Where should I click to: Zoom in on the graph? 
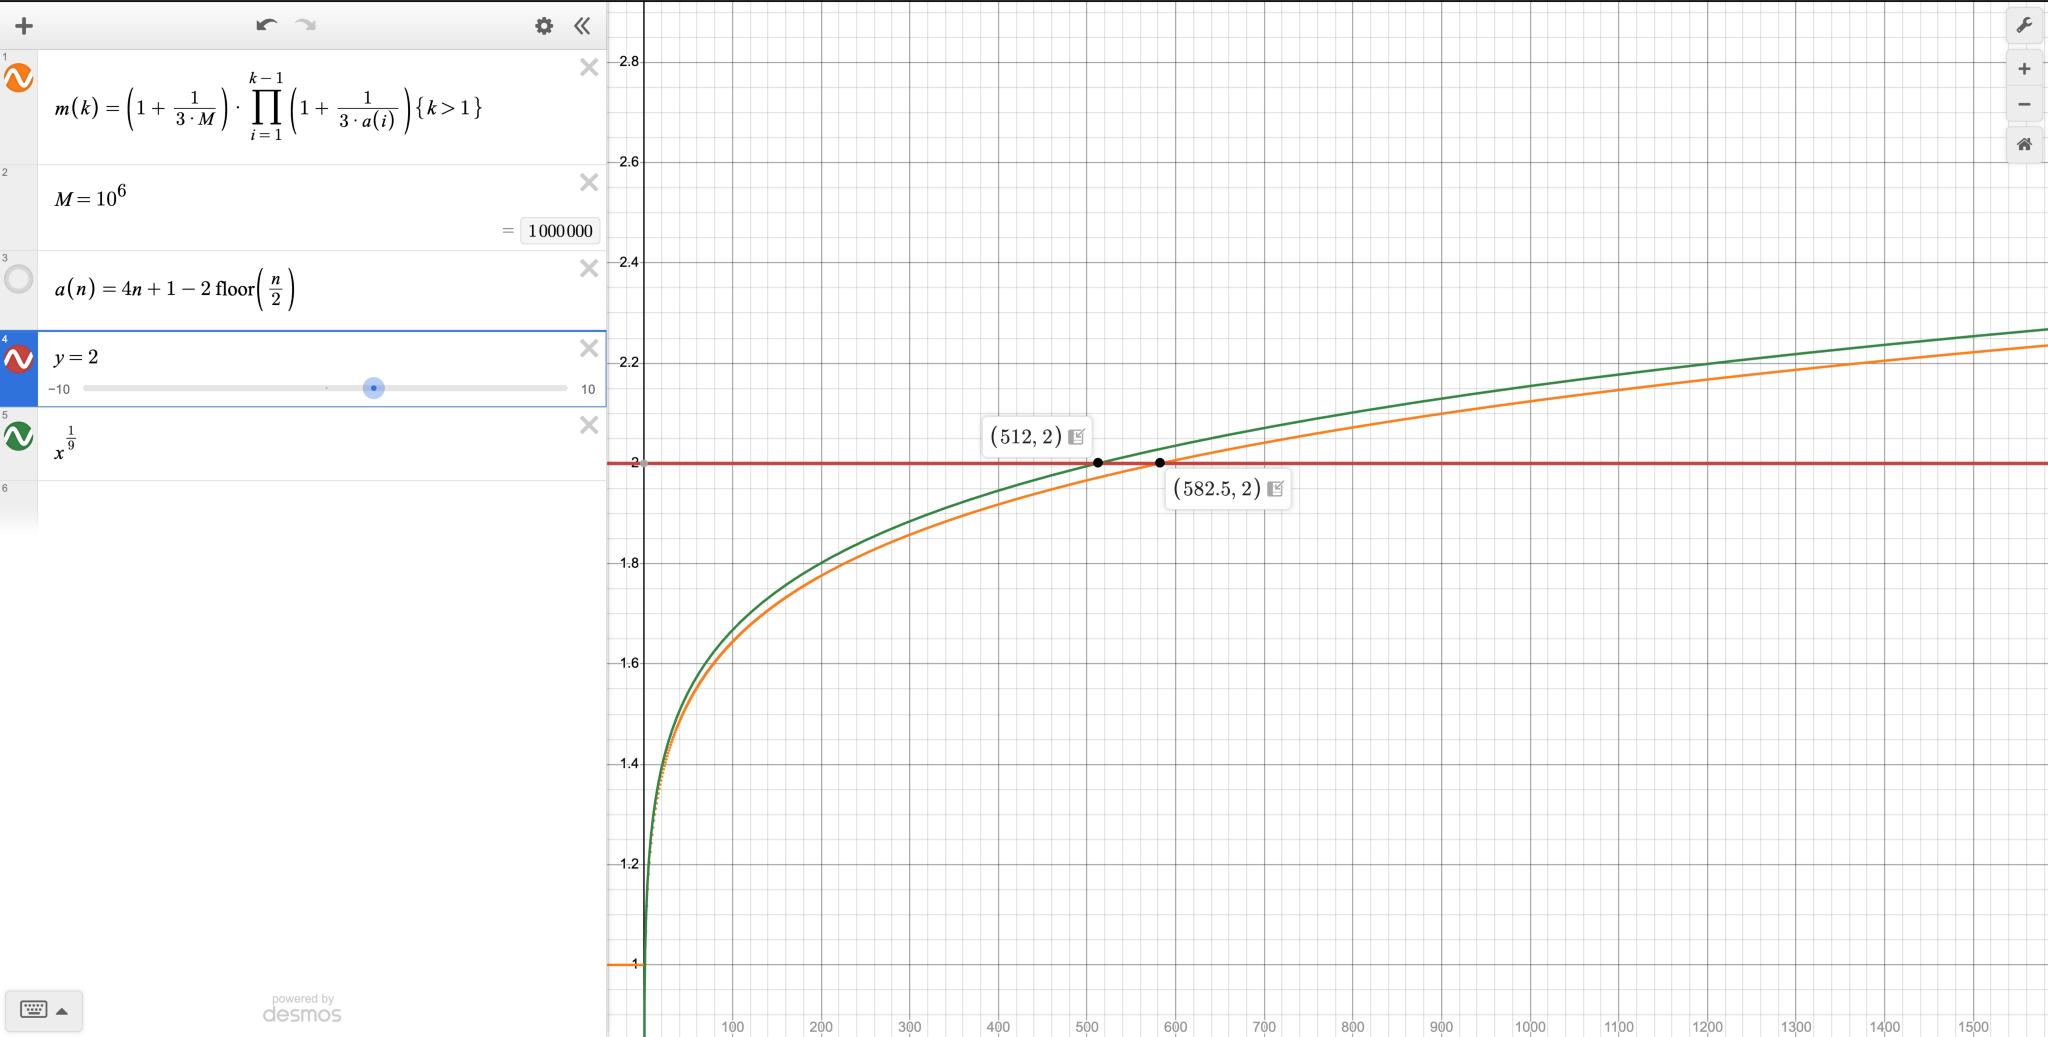pyautogui.click(x=2024, y=69)
